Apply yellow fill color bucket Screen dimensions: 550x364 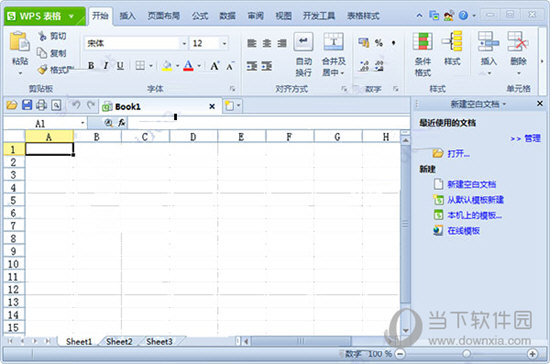point(167,66)
